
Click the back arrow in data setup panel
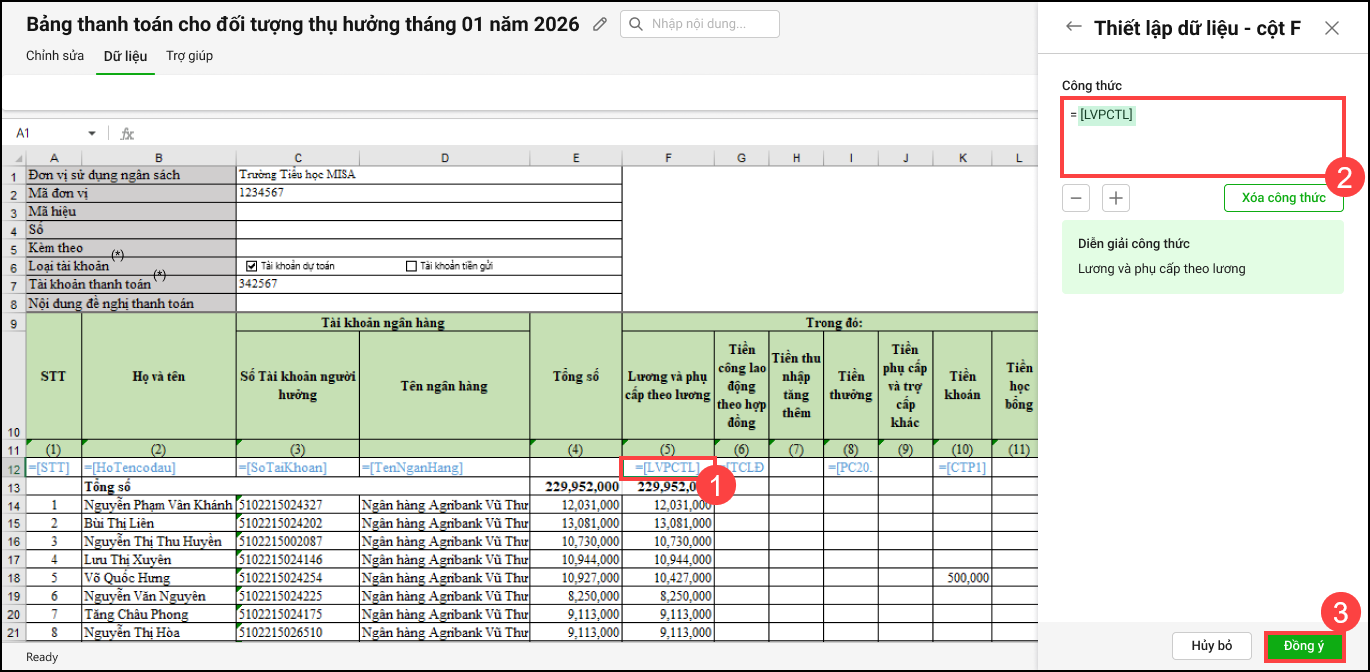click(1074, 27)
